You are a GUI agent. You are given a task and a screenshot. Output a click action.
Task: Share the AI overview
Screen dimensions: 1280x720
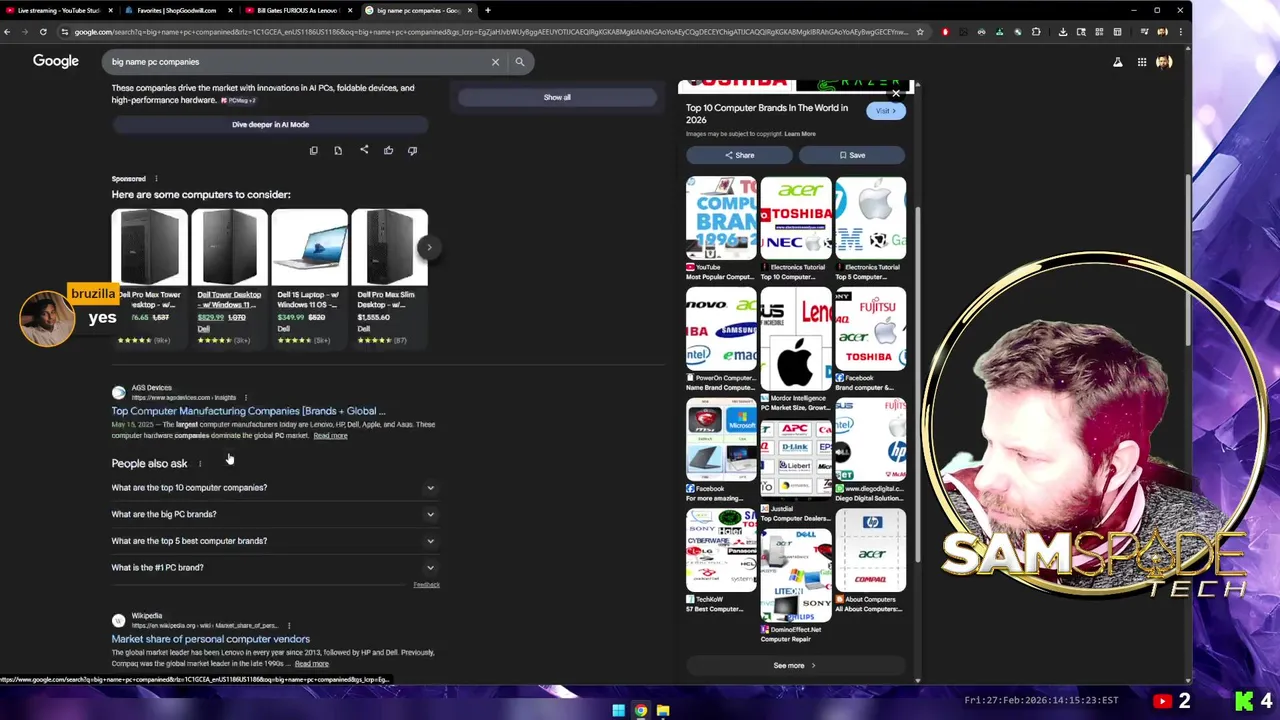click(x=364, y=150)
